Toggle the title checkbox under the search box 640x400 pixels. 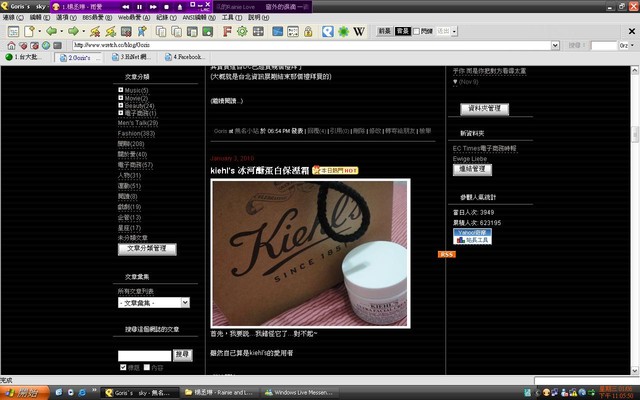pos(123,367)
